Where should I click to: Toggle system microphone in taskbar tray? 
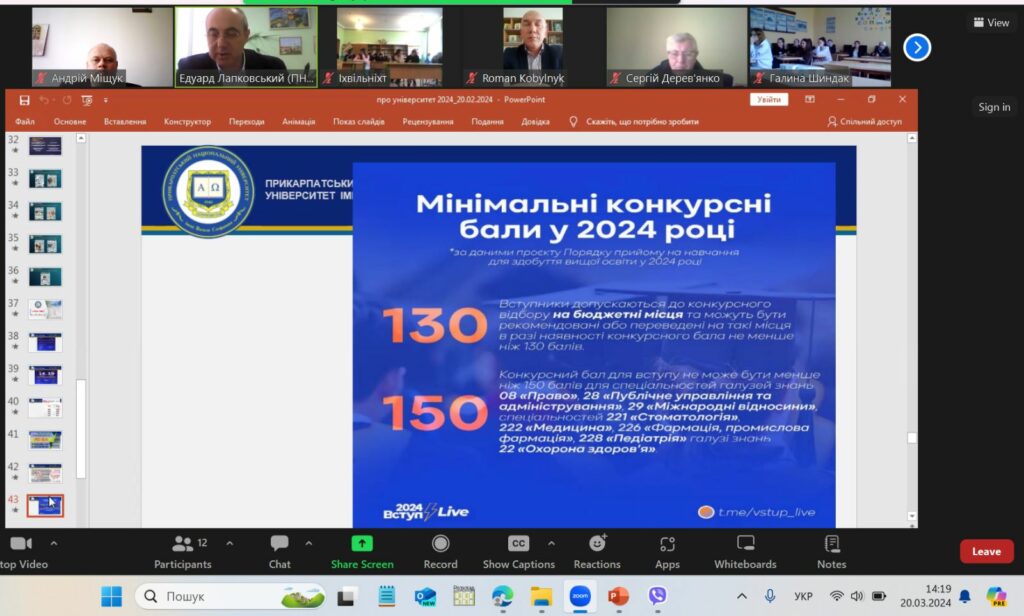tap(769, 596)
